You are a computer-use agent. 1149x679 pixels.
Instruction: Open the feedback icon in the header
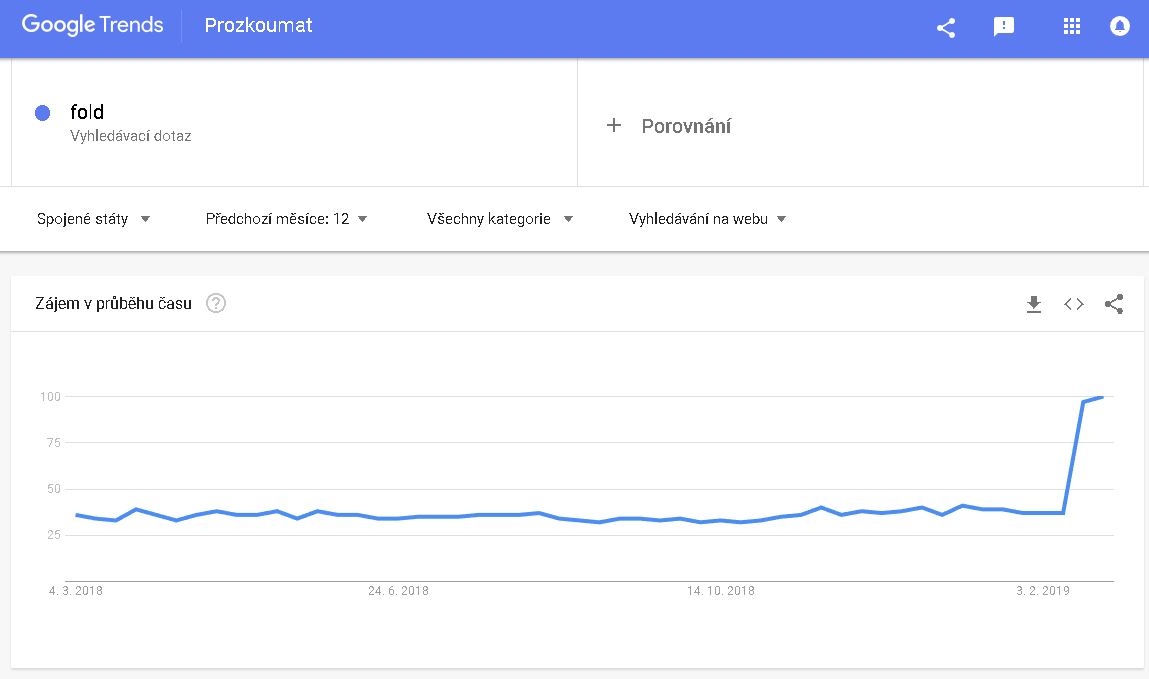pyautogui.click(x=1004, y=27)
